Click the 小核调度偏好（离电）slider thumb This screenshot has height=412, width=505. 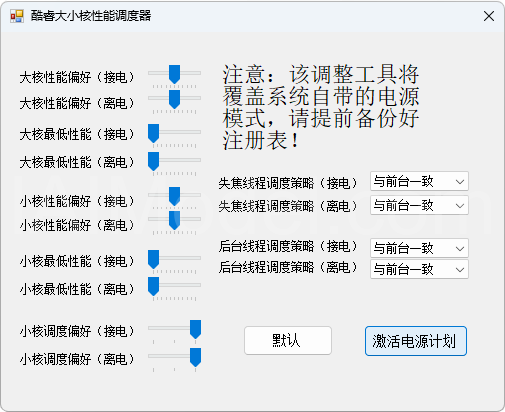click(x=195, y=357)
